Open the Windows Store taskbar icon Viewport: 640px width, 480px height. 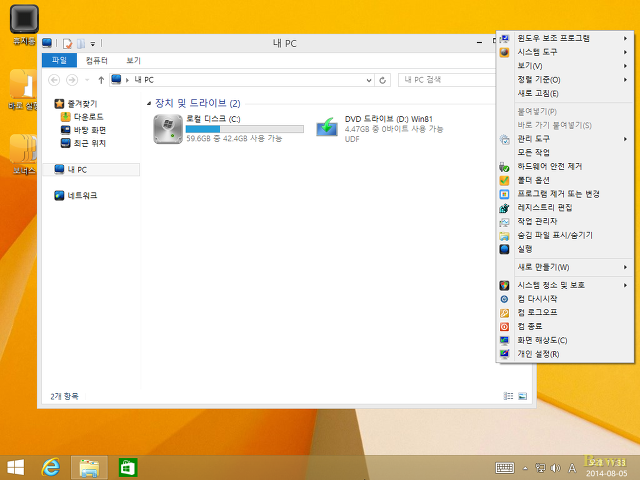(x=128, y=468)
